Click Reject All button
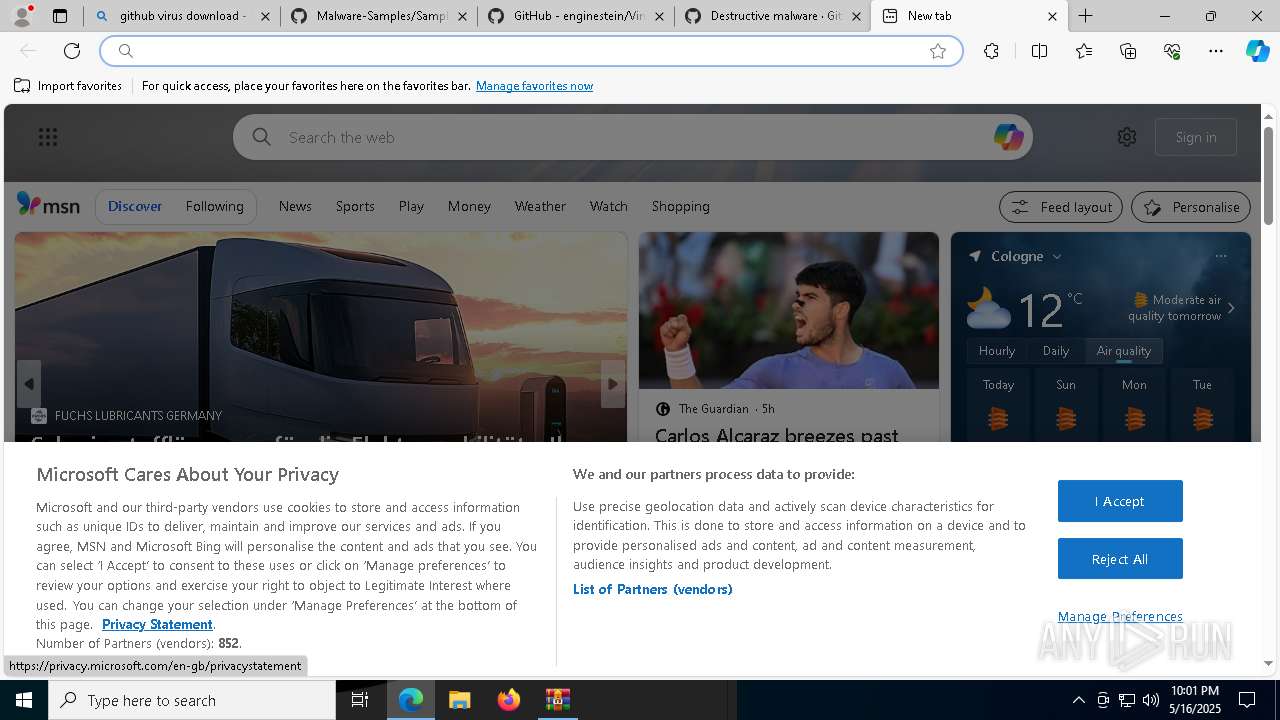This screenshot has height=720, width=1280. [1120, 559]
